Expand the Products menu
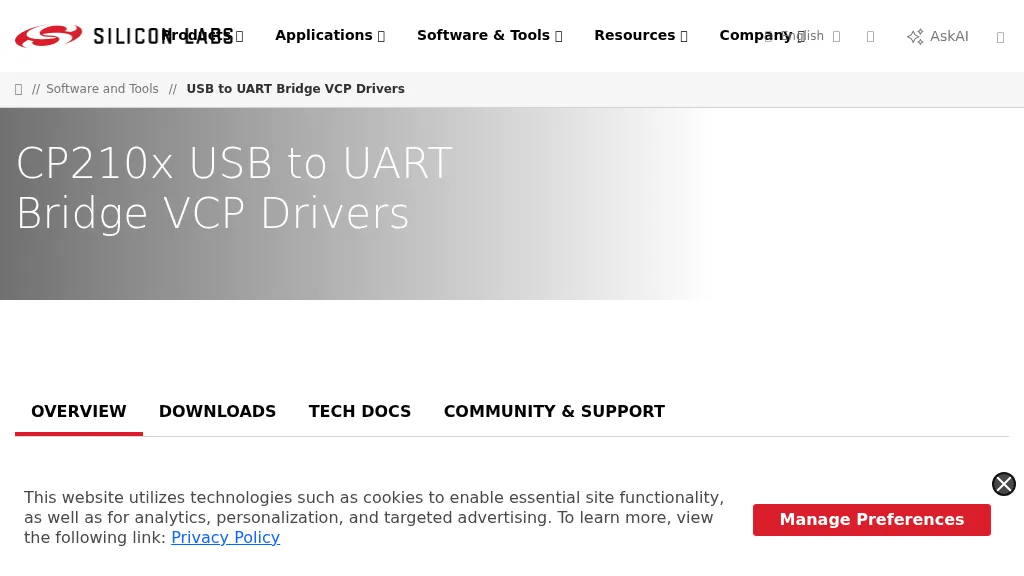 coord(202,35)
